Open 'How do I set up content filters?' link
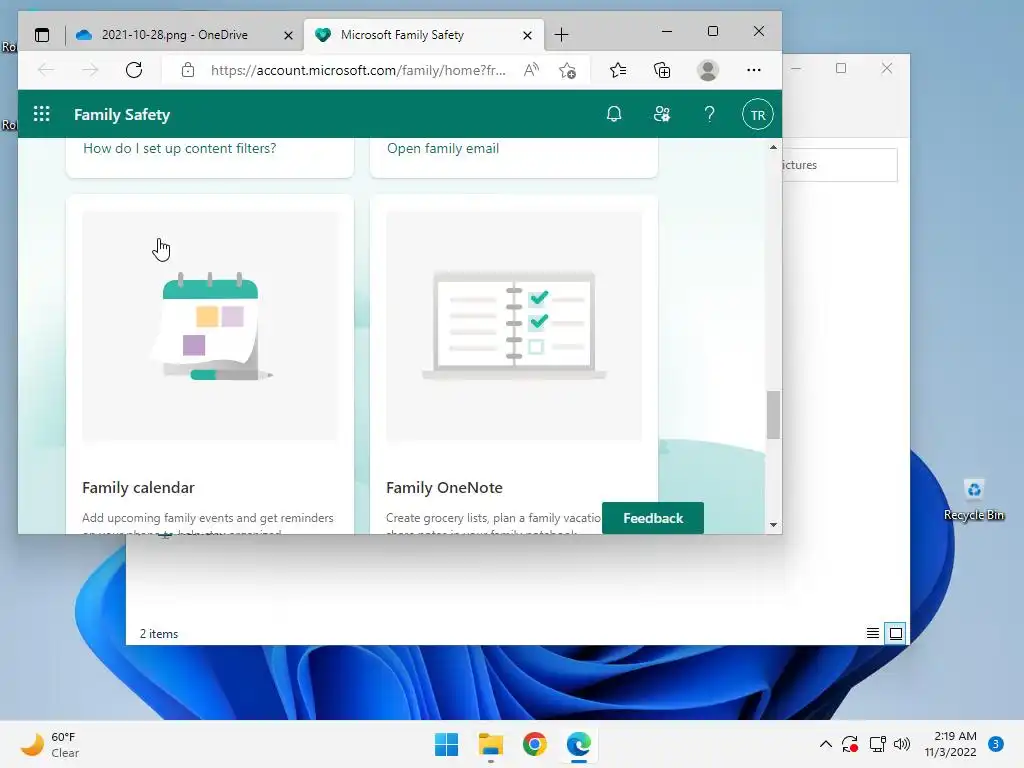Viewport: 1024px width, 768px height. click(180, 148)
